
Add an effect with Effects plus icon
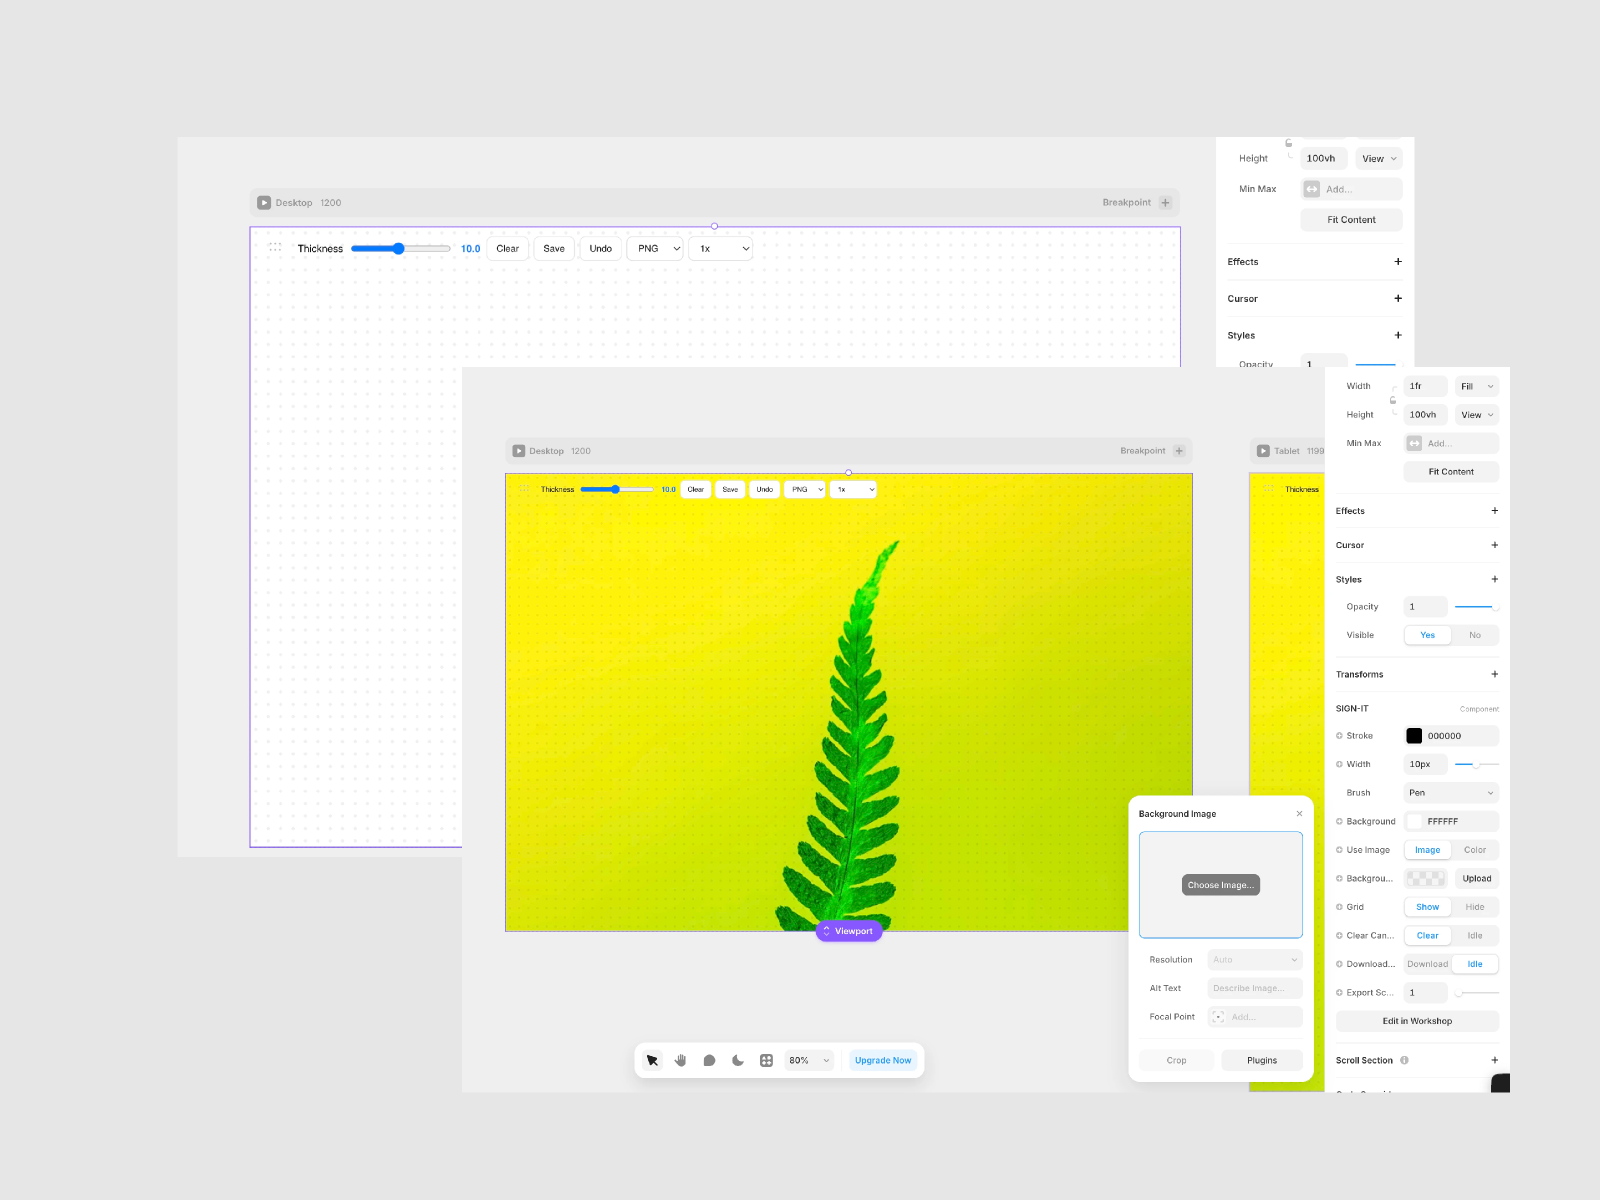(1494, 511)
